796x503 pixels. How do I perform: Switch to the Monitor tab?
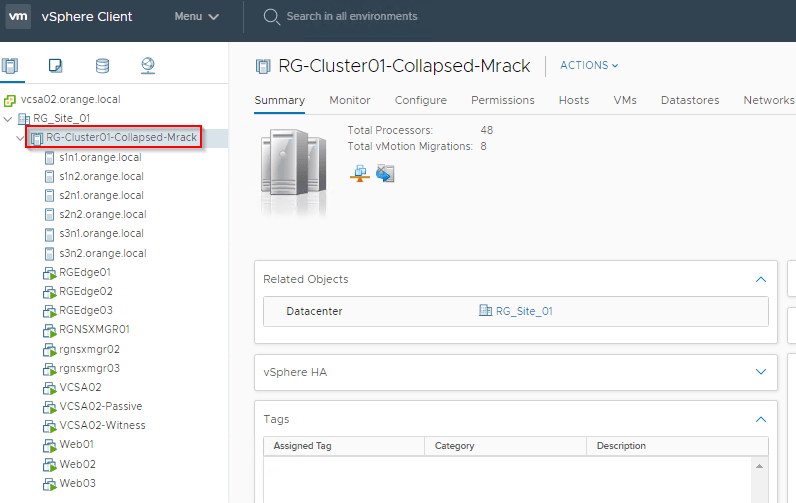coord(350,100)
